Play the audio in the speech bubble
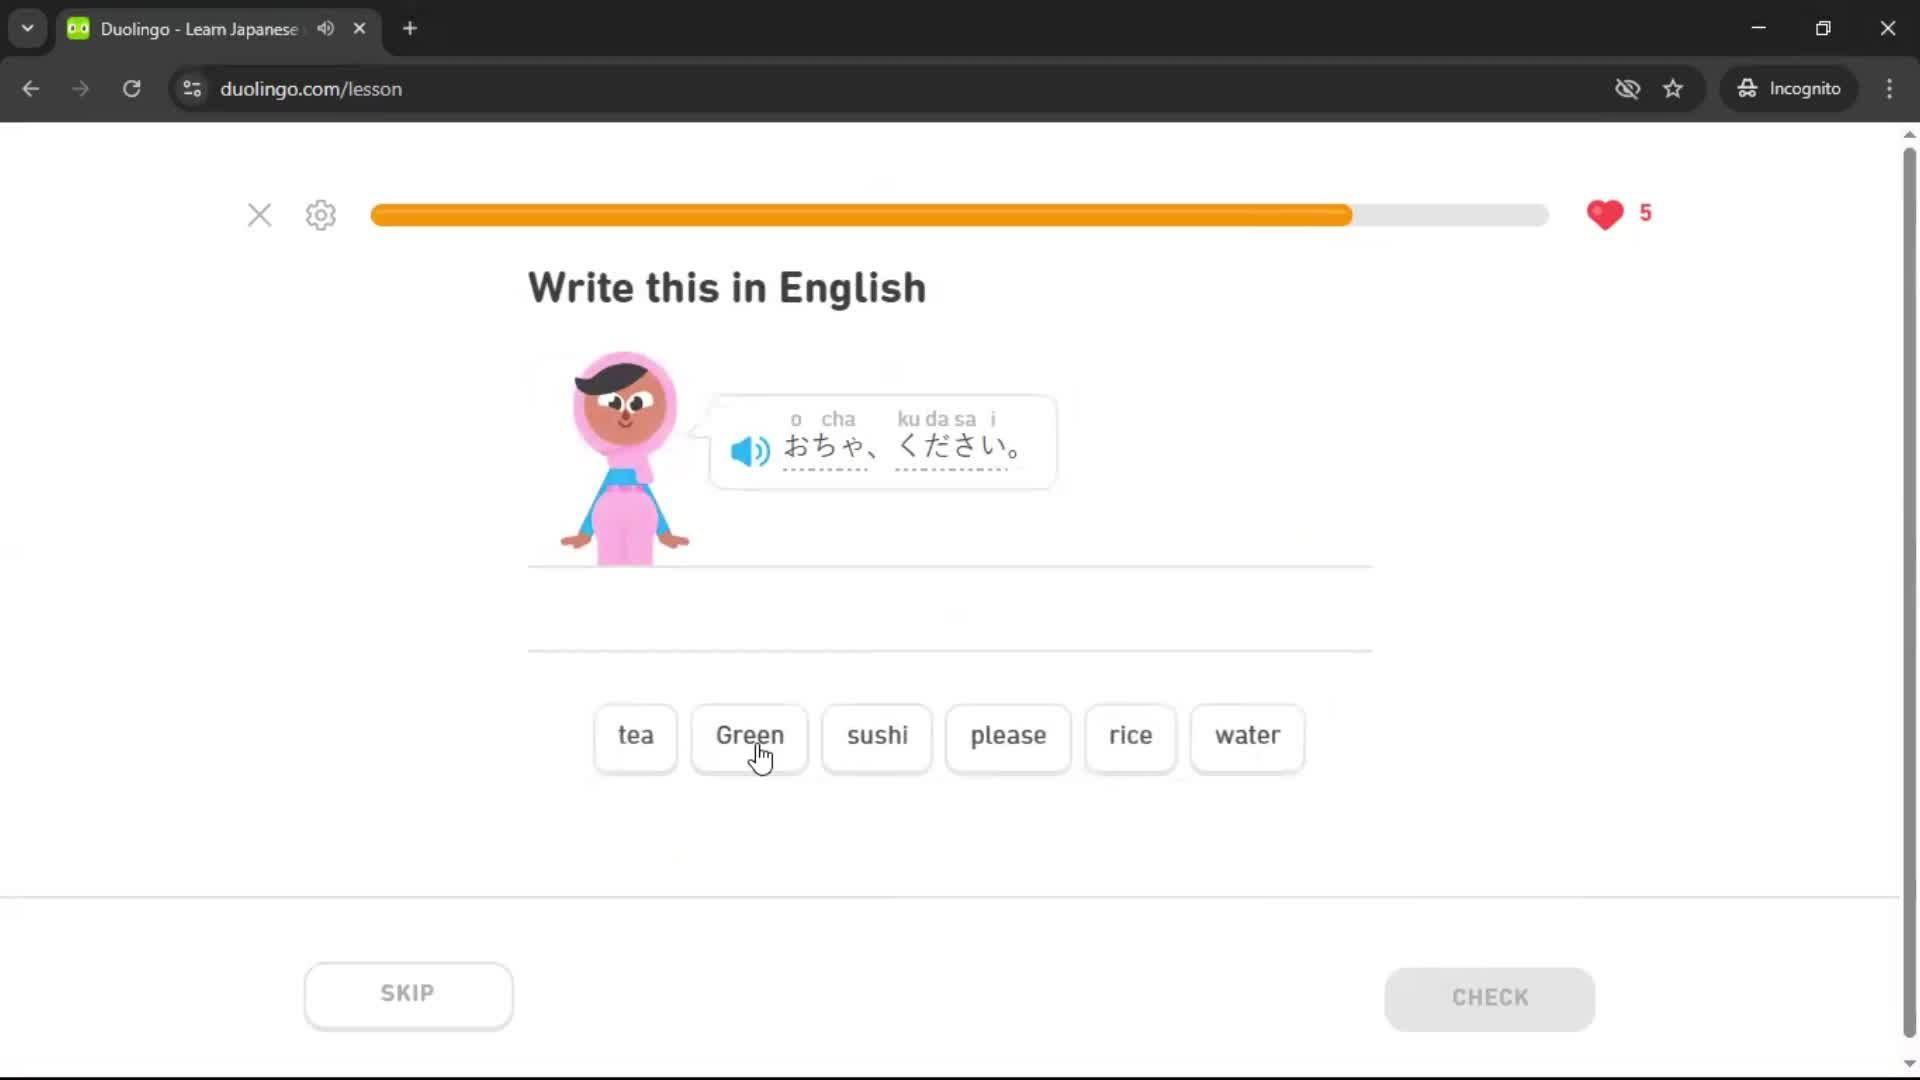The height and width of the screenshot is (1080, 1920). pos(748,451)
